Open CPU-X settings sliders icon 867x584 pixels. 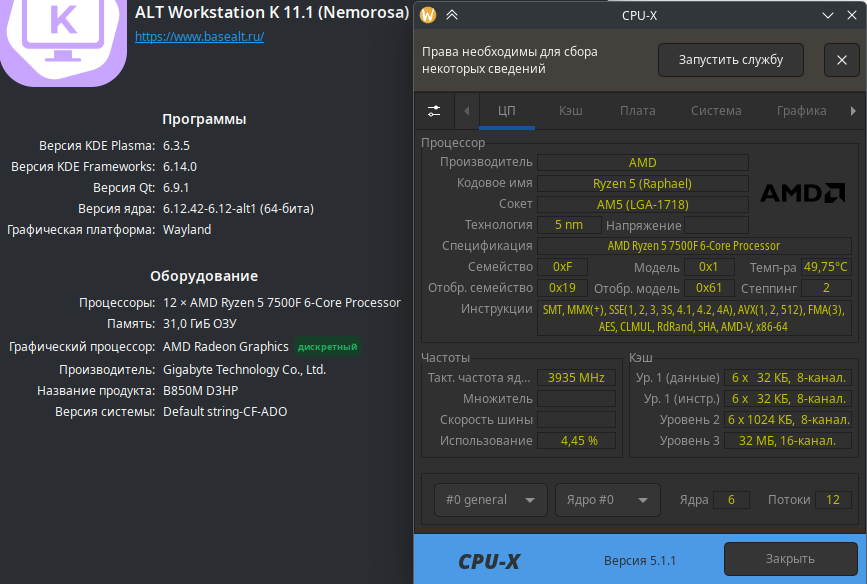pyautogui.click(x=434, y=111)
